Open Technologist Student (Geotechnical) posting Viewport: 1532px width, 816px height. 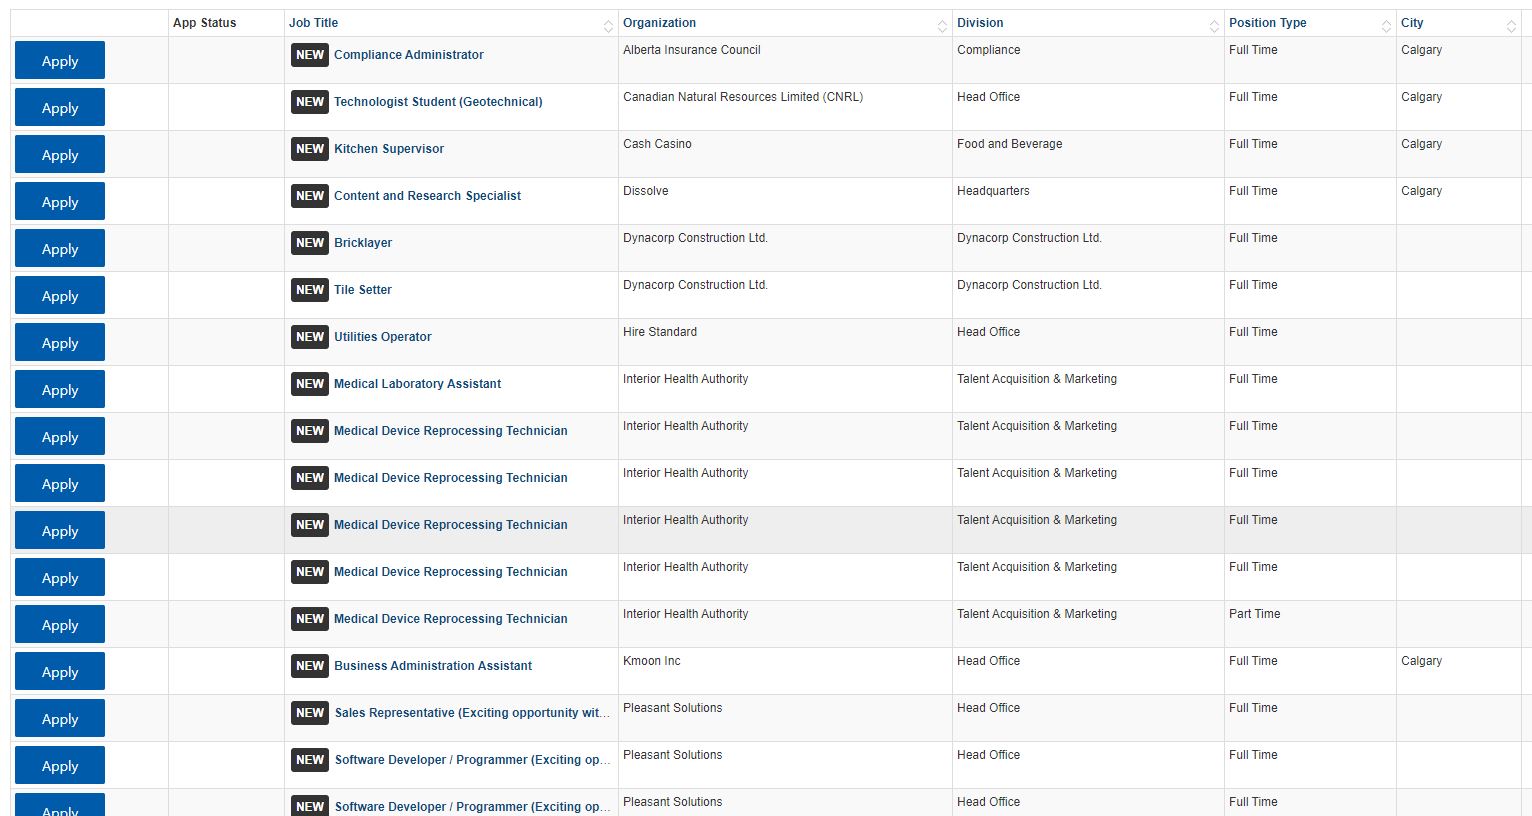click(x=438, y=102)
